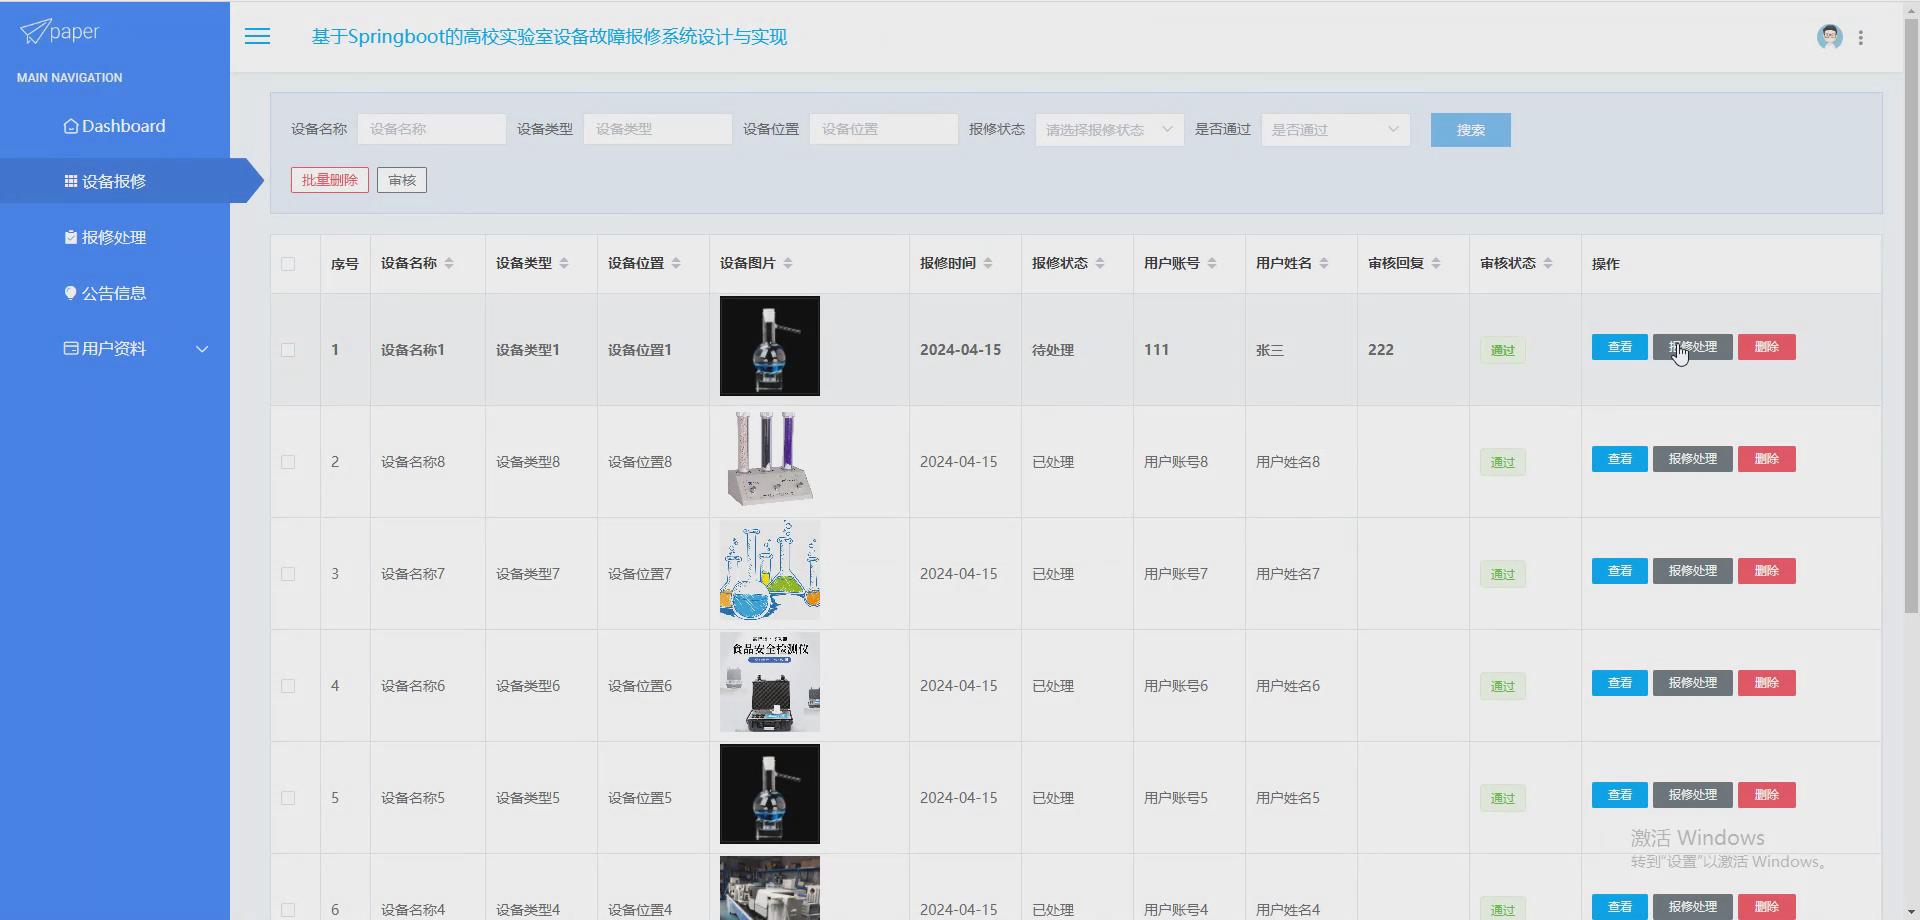Viewport: 1920px width, 920px height.
Task: Sort by 设备位置 column arrows
Action: 676,263
